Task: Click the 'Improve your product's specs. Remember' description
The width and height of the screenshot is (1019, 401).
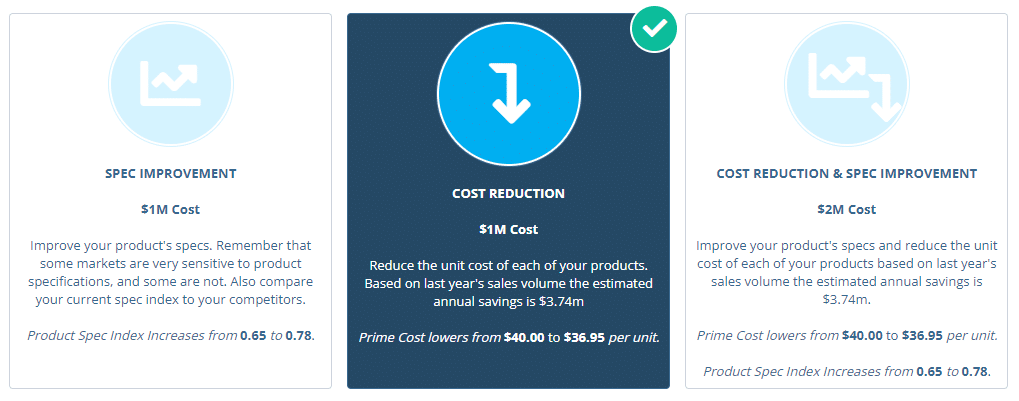Action: pos(171,272)
